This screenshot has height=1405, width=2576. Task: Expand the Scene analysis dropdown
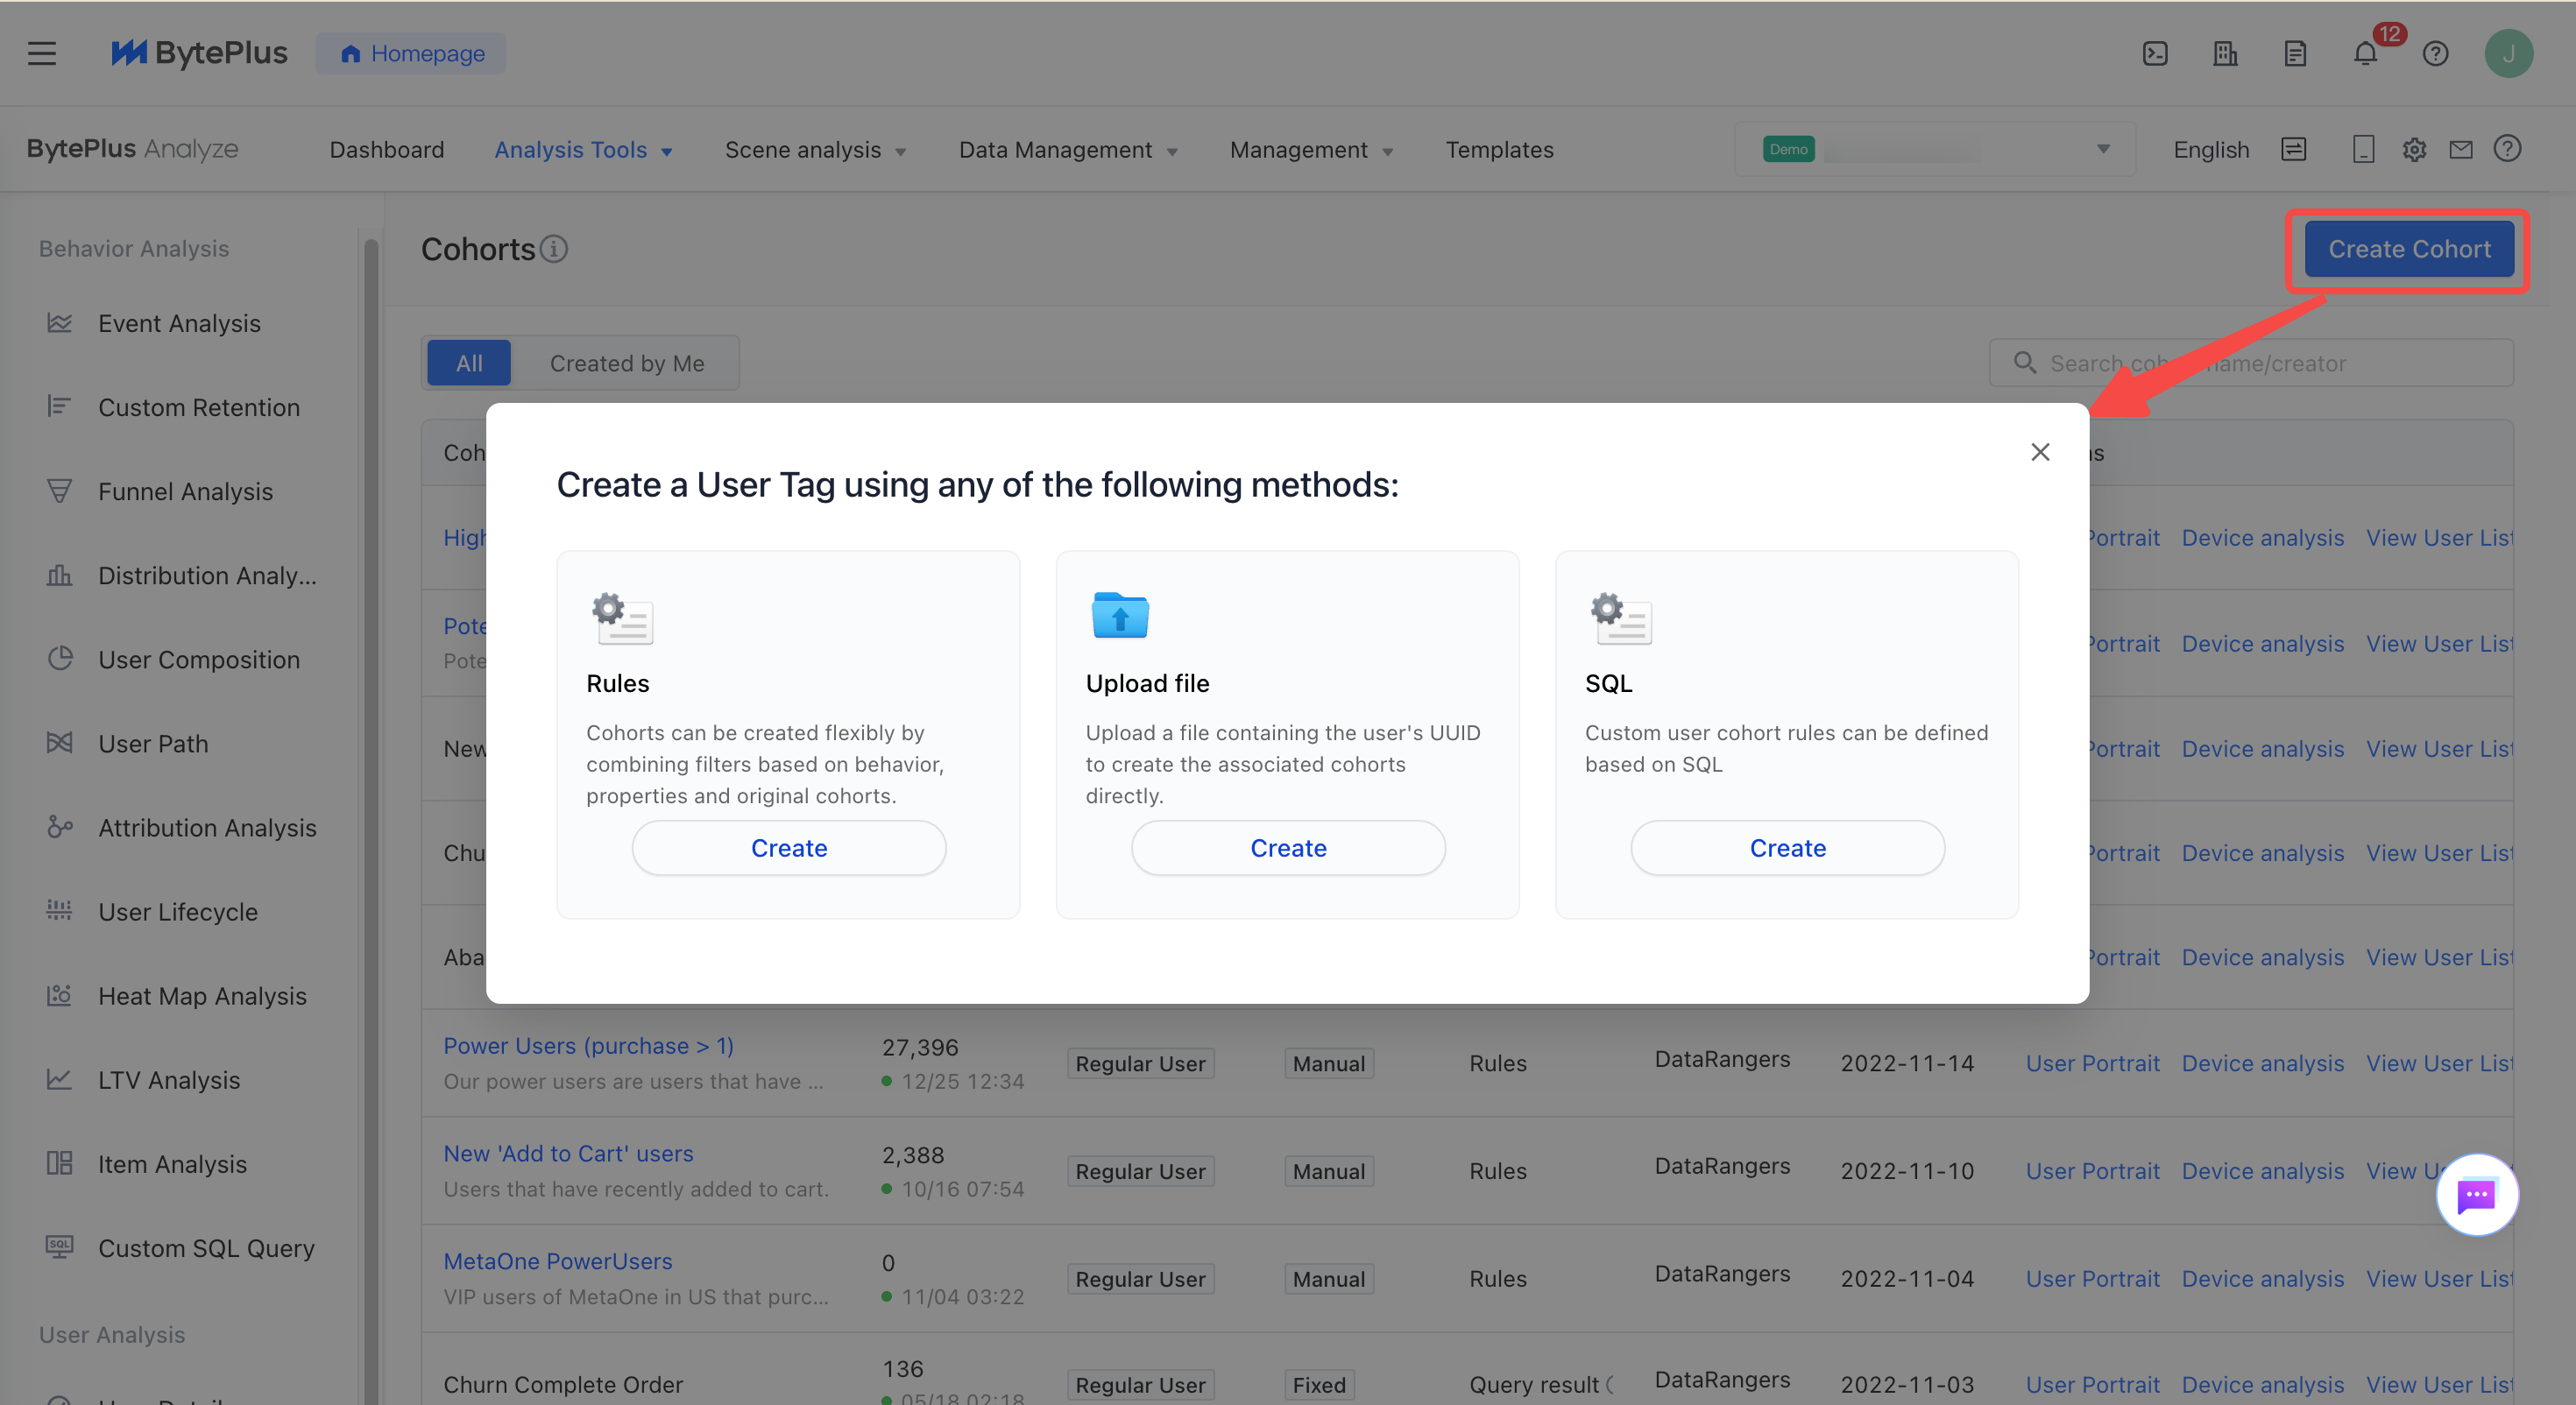(x=815, y=150)
